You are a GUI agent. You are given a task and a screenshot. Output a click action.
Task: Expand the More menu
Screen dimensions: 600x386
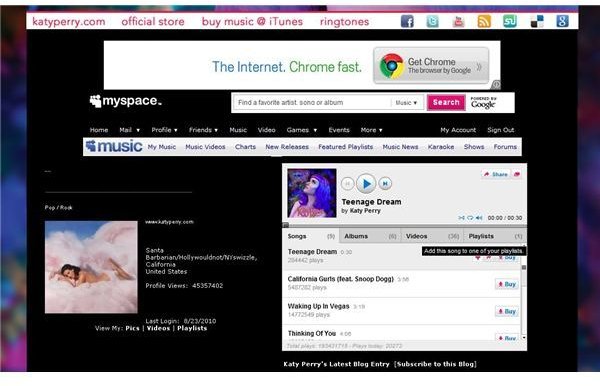[371, 130]
